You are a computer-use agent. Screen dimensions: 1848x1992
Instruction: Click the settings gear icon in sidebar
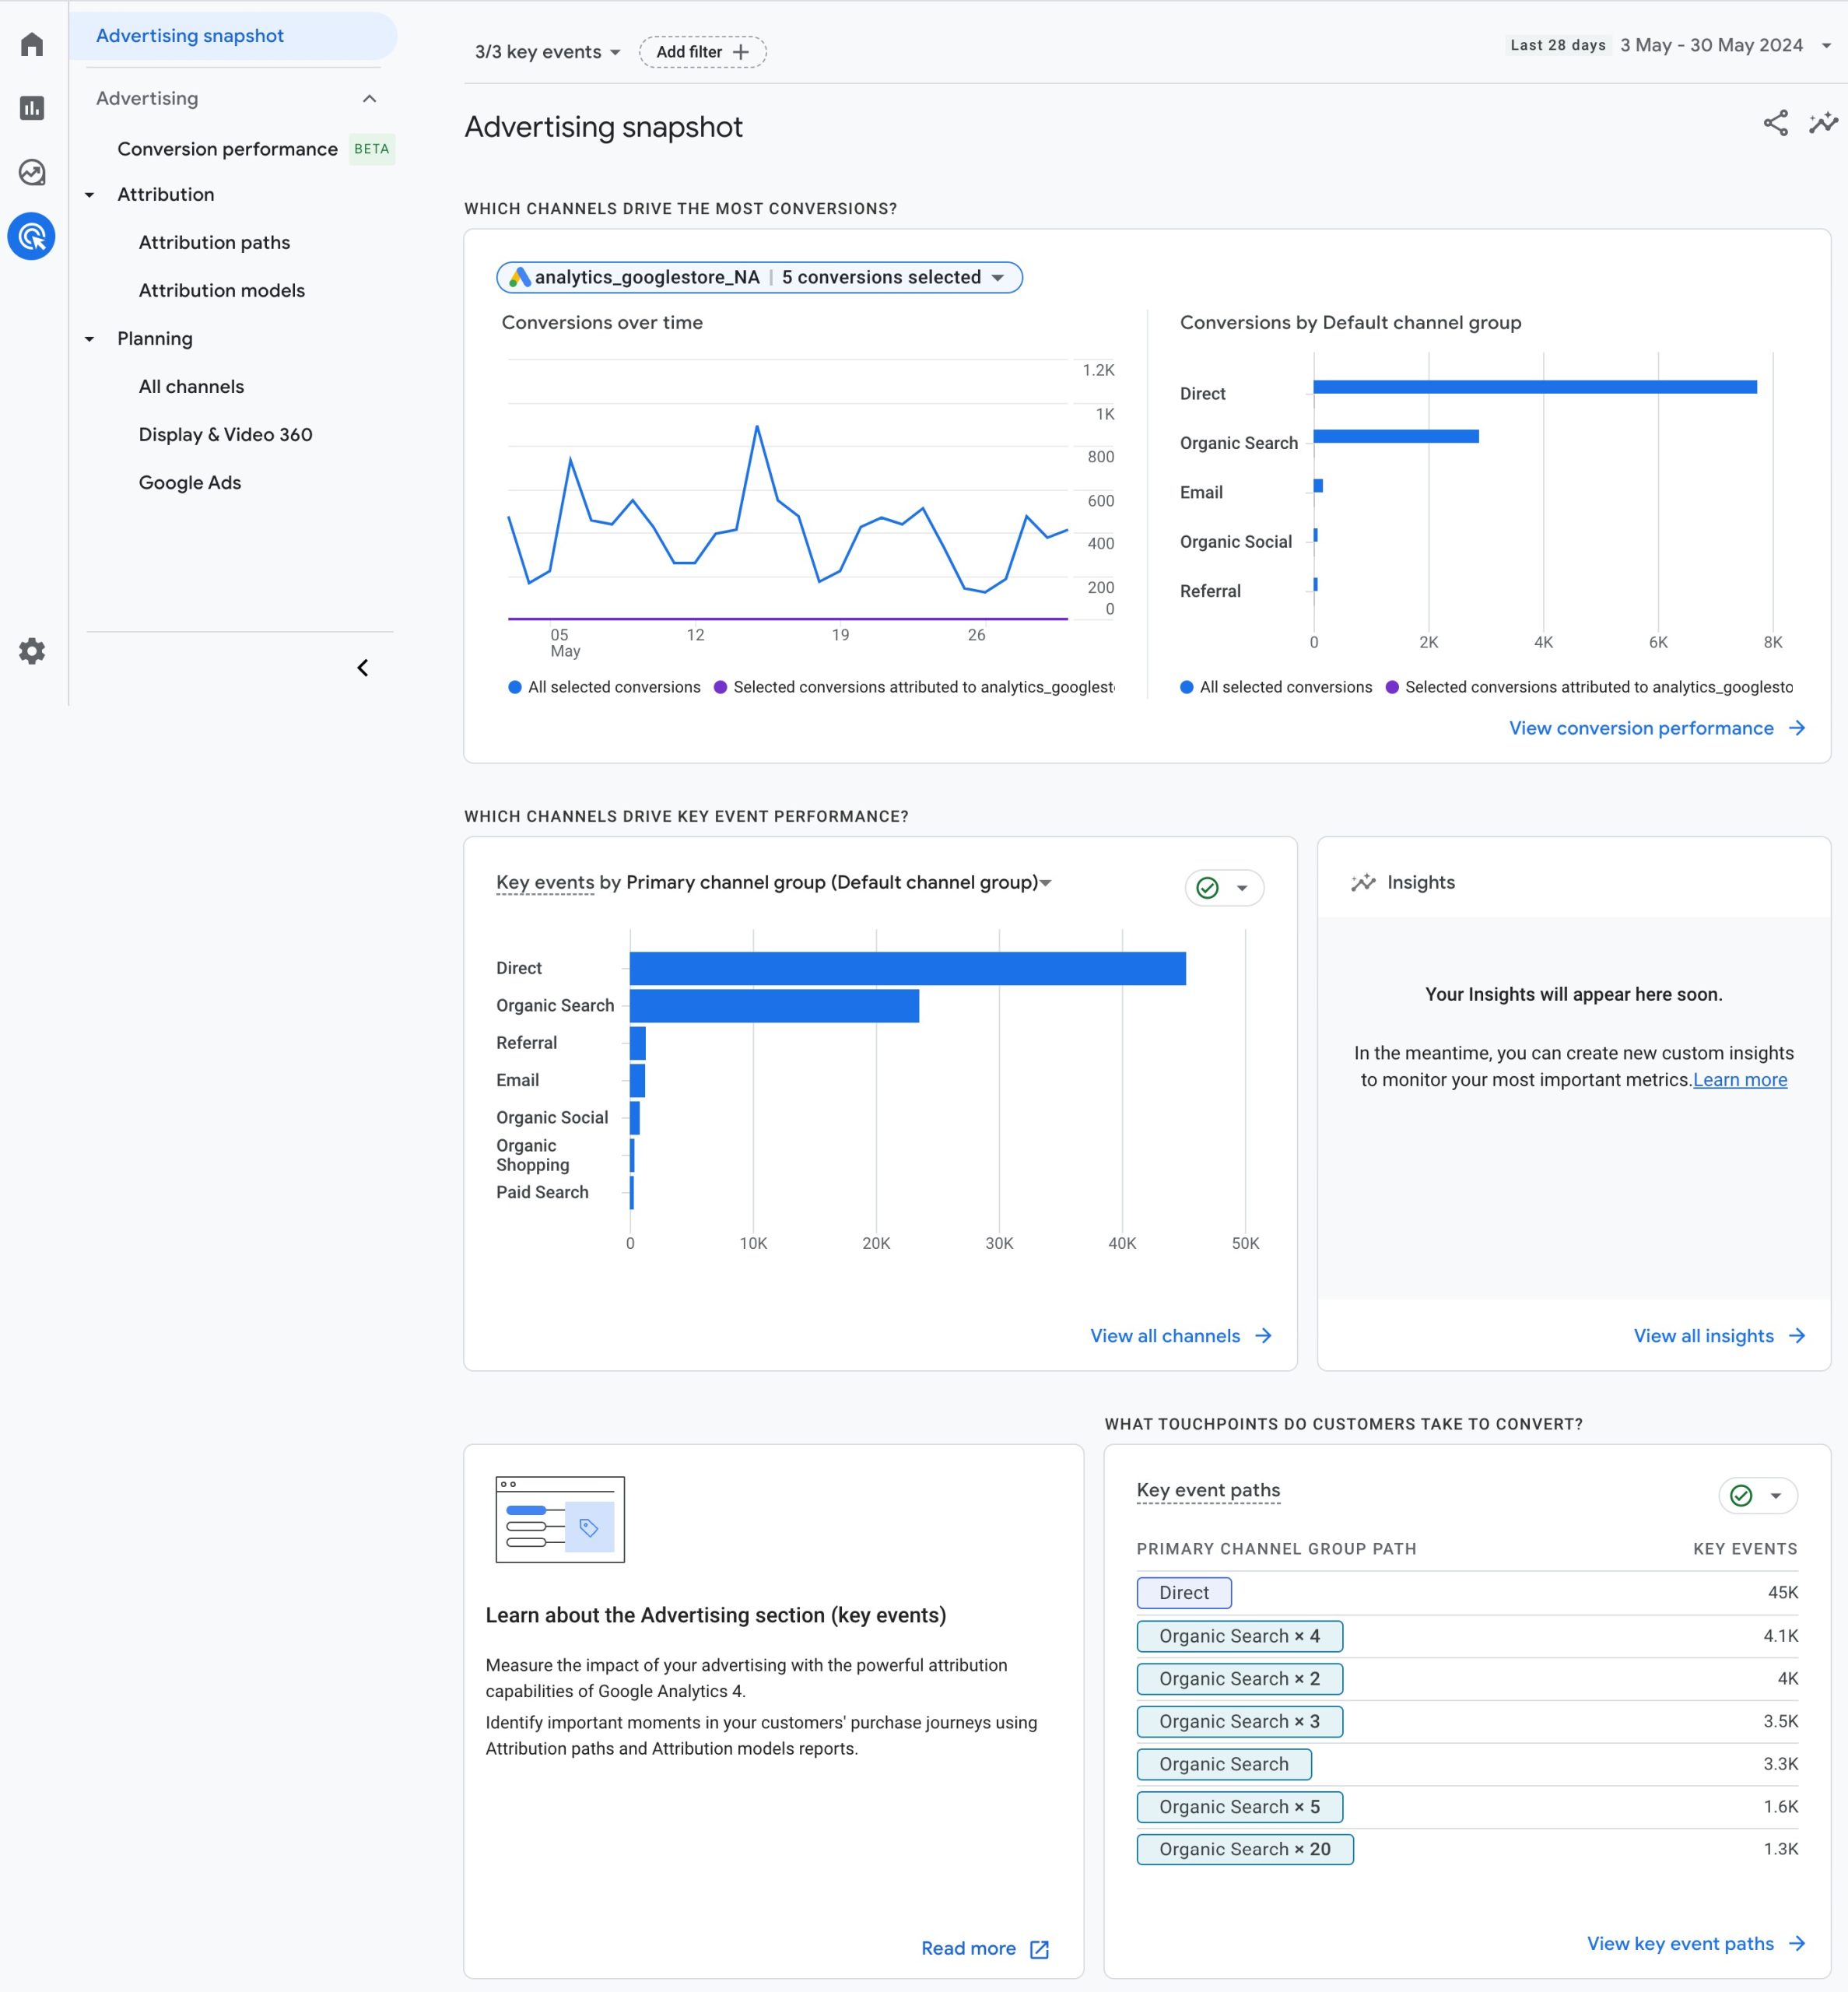(33, 651)
